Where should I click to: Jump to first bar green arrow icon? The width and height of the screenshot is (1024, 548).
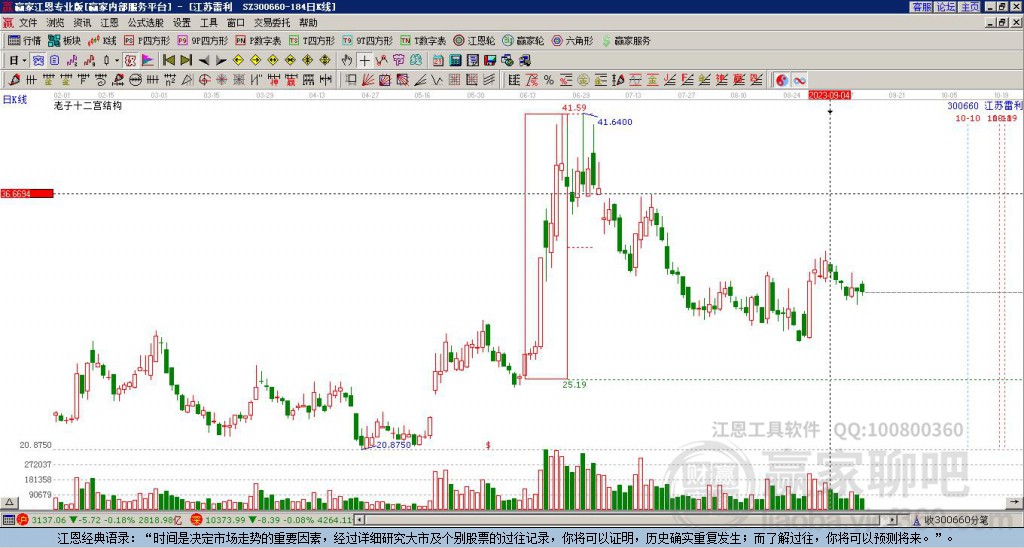(x=168, y=61)
